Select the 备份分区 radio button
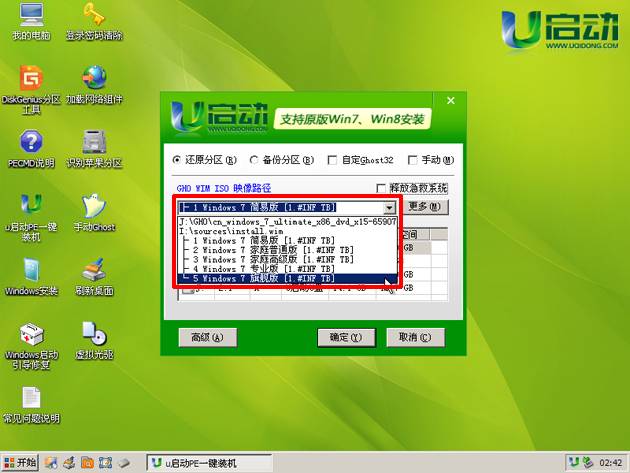 pyautogui.click(x=254, y=159)
